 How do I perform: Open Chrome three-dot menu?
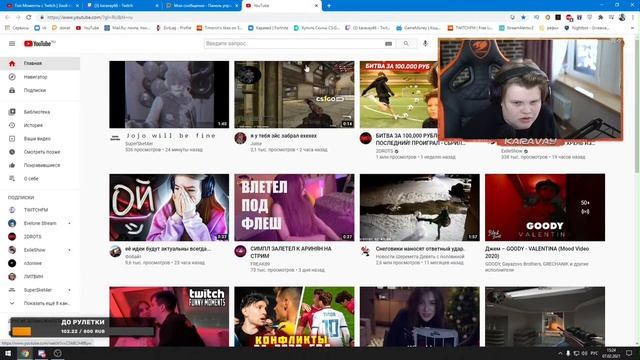coord(633,18)
